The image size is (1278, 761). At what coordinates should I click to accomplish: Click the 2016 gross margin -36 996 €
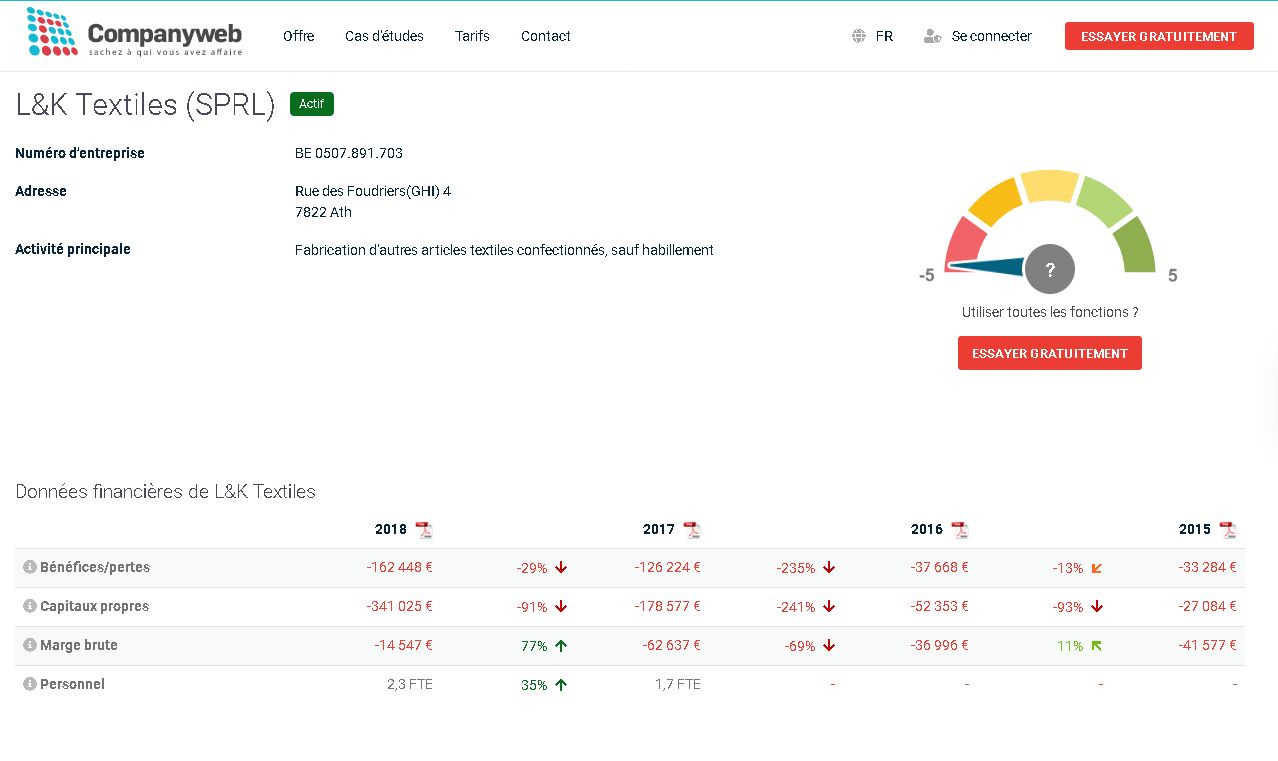(x=940, y=645)
